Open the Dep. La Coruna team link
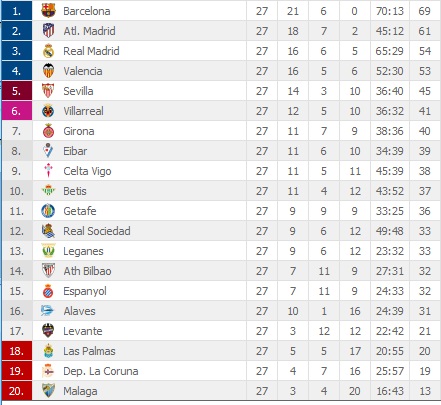The height and width of the screenshot is (405, 441). 101,371
